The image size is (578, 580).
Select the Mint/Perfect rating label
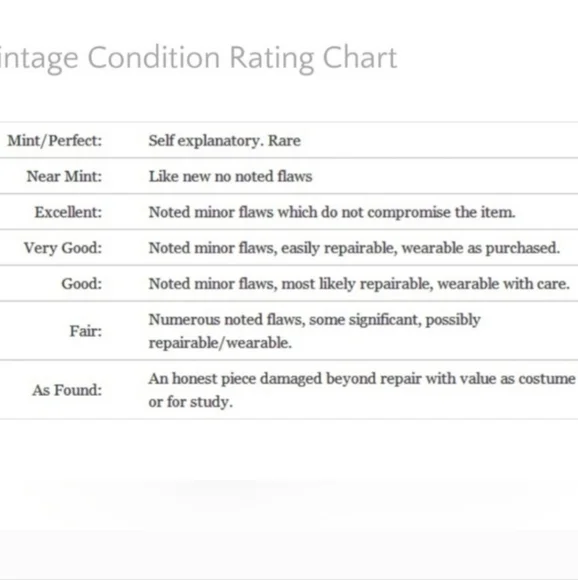coord(55,141)
